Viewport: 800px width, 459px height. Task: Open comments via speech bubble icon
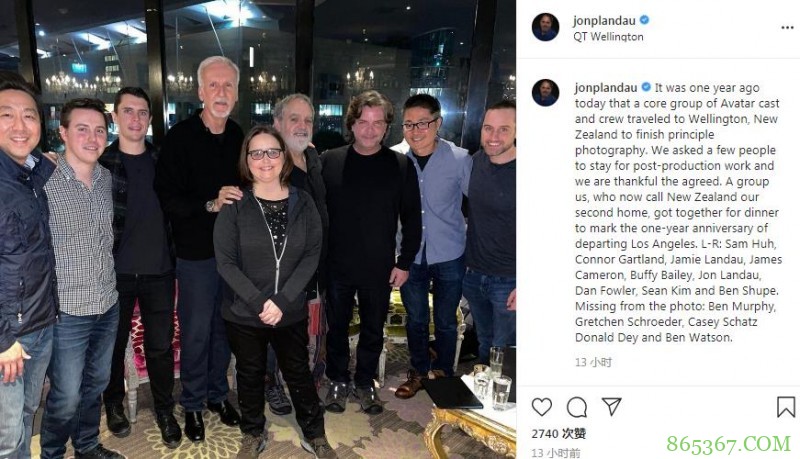tap(577, 407)
